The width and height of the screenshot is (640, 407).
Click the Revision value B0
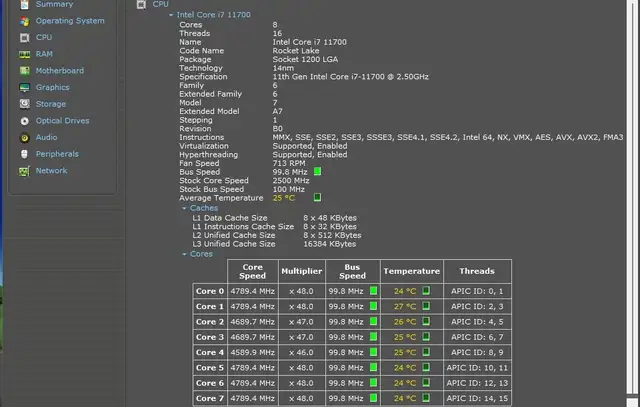277,129
